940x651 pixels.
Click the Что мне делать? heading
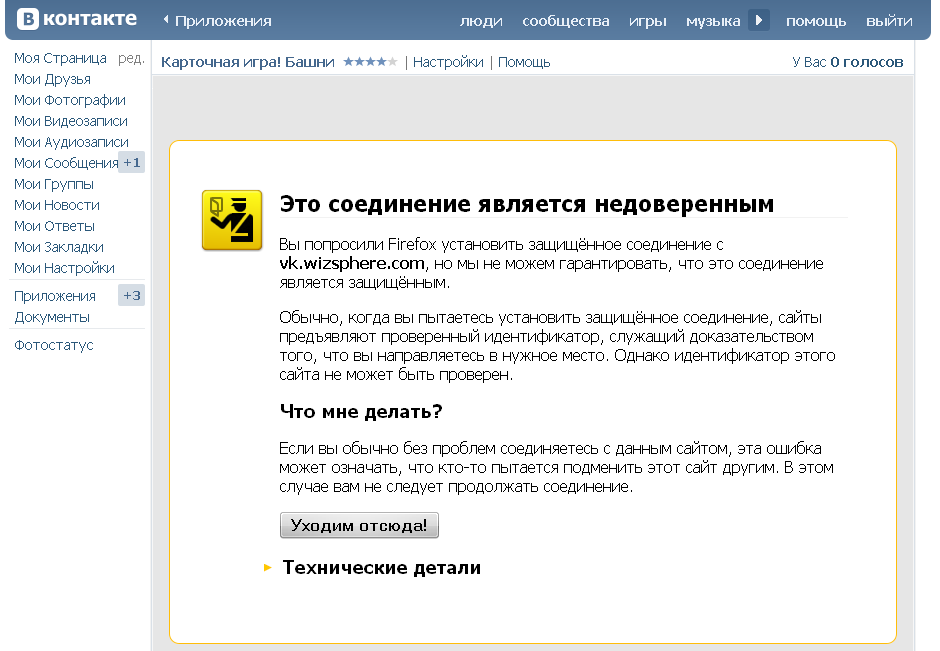point(361,412)
